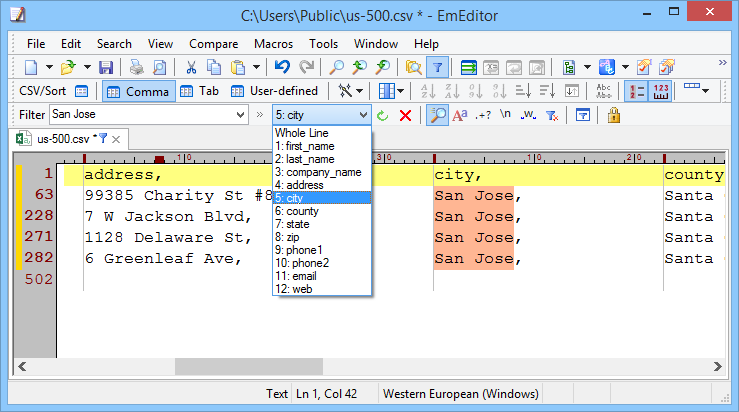739x412 pixels.
Task: Click the Open folder icon
Action: click(x=68, y=67)
